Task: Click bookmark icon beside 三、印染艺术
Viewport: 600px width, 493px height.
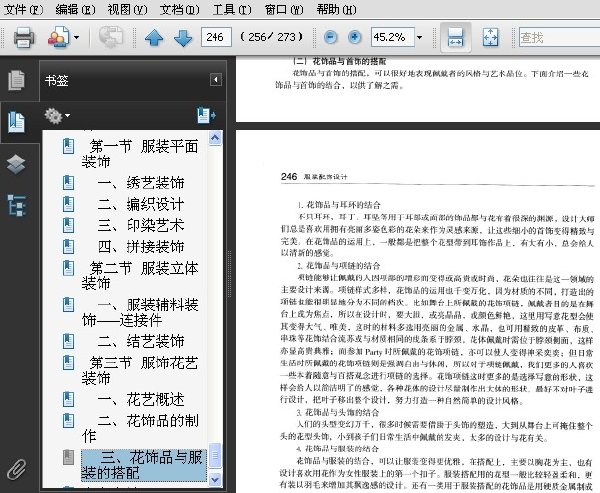Action: pos(68,225)
